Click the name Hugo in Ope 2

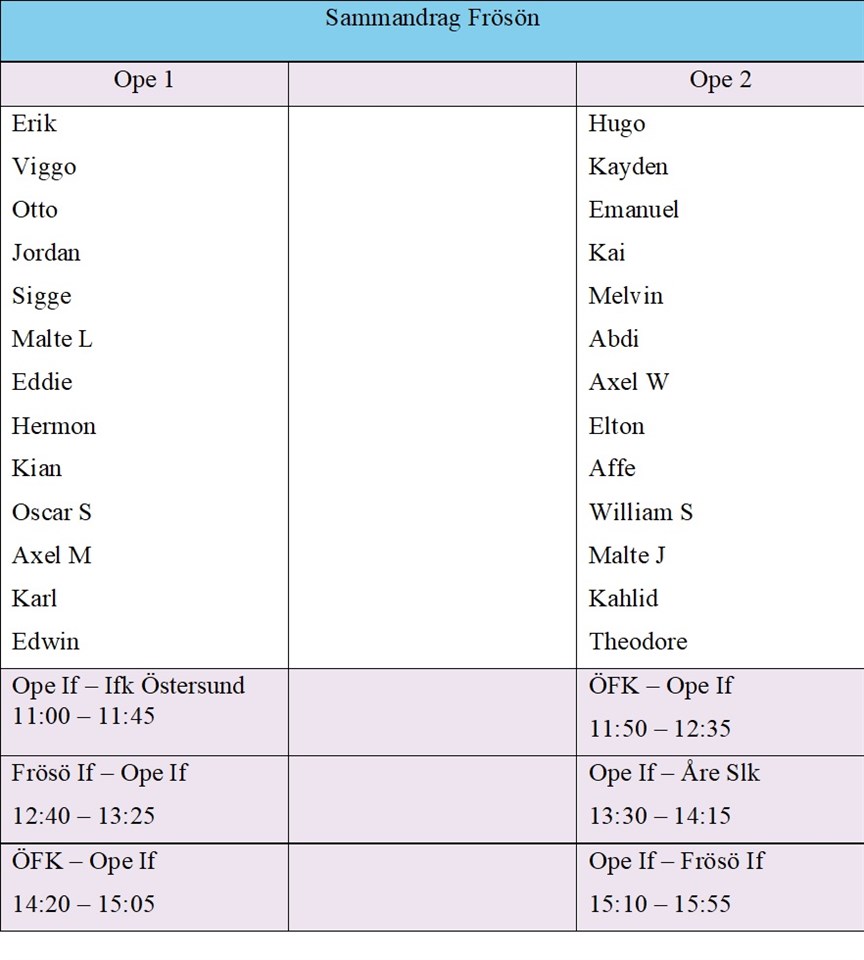pyautogui.click(x=617, y=124)
